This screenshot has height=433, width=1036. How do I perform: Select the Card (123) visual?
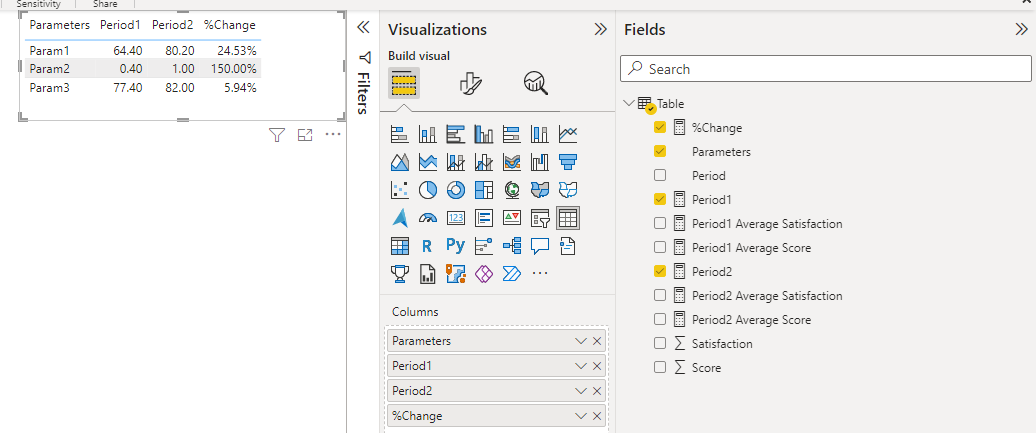pos(455,217)
